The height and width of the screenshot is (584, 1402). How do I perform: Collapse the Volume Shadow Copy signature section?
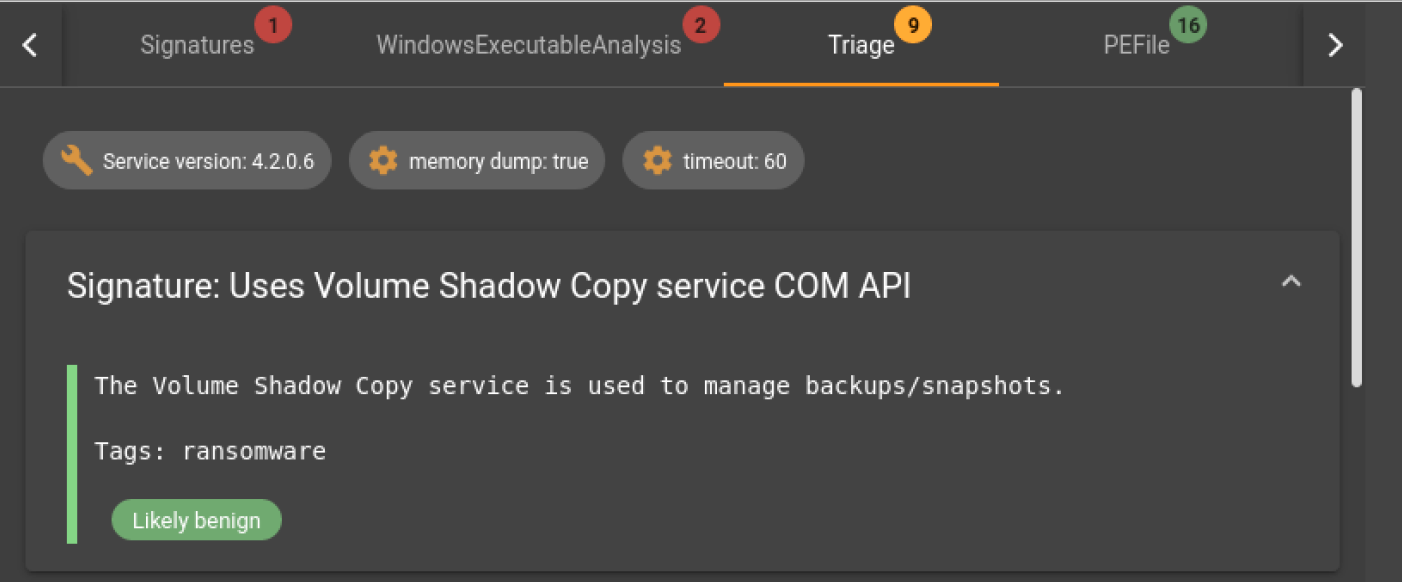[x=1291, y=281]
